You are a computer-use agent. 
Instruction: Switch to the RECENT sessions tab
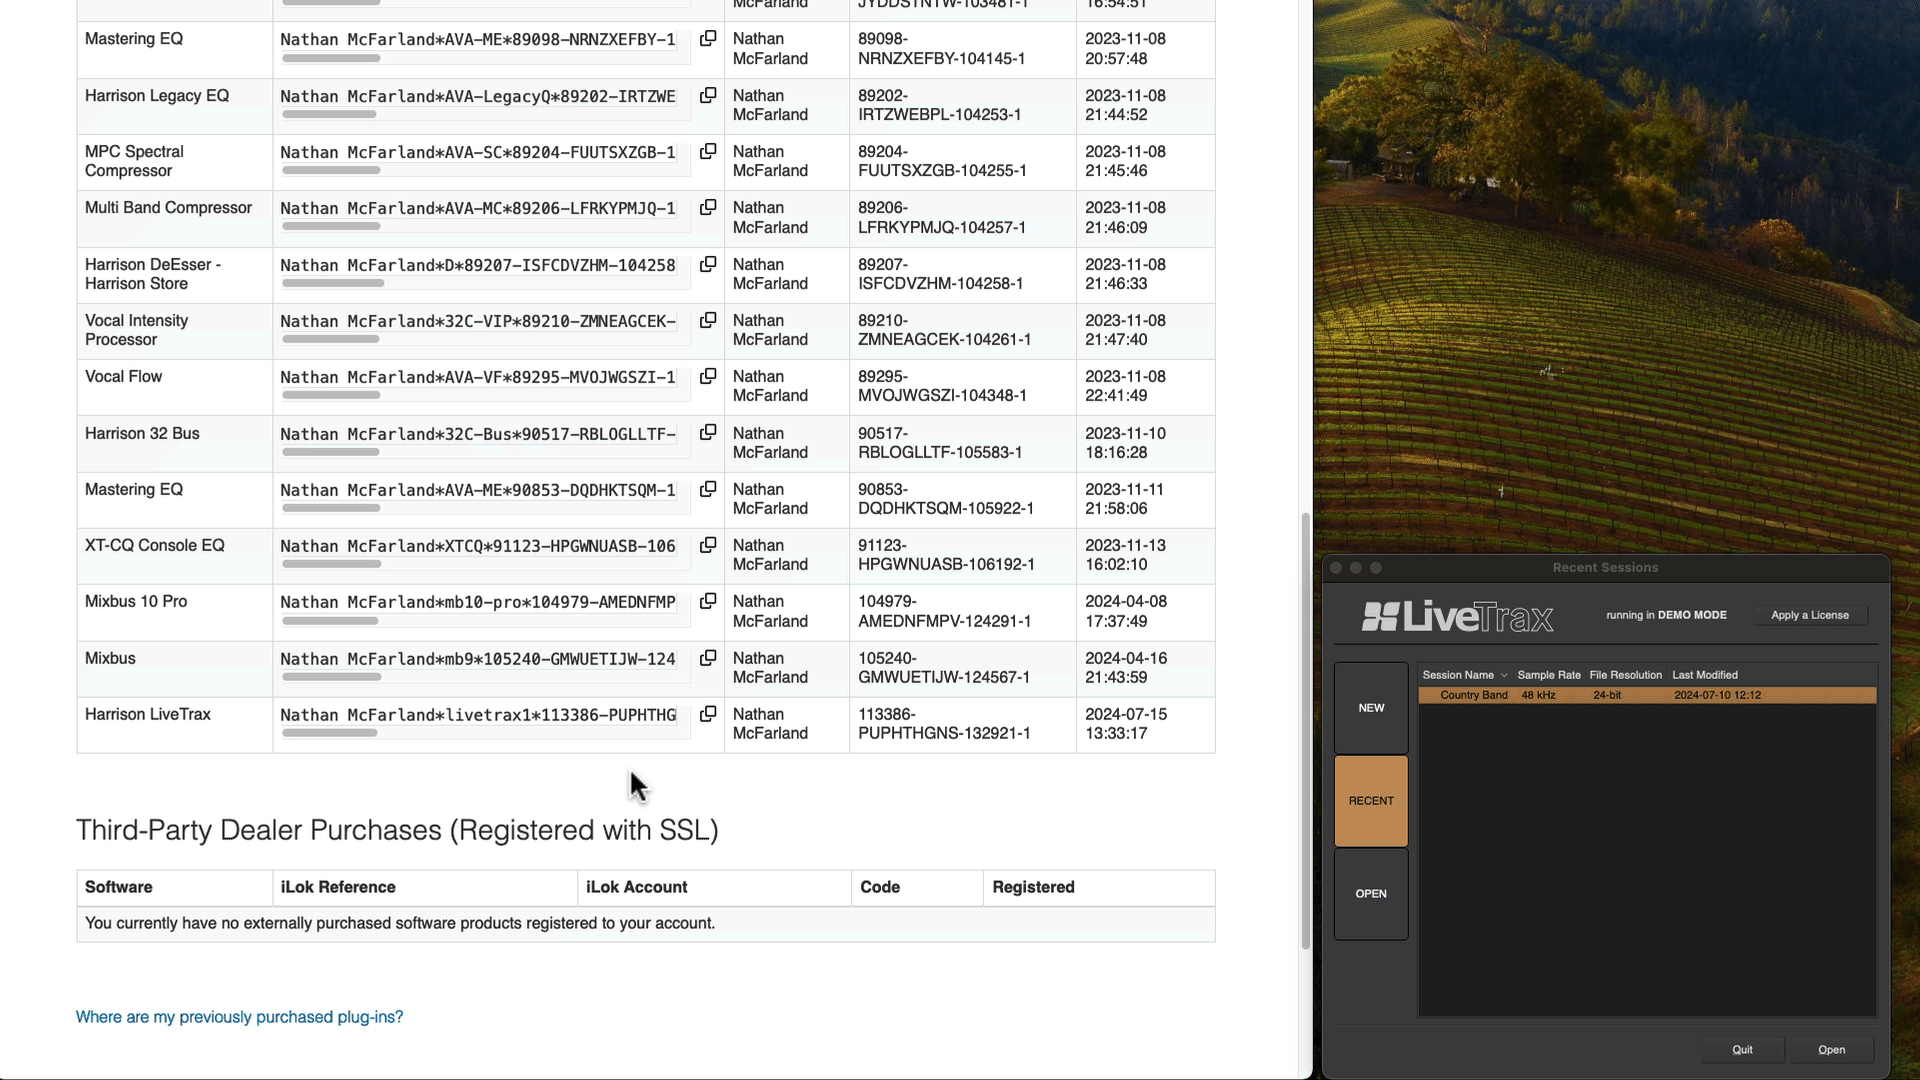click(1371, 800)
